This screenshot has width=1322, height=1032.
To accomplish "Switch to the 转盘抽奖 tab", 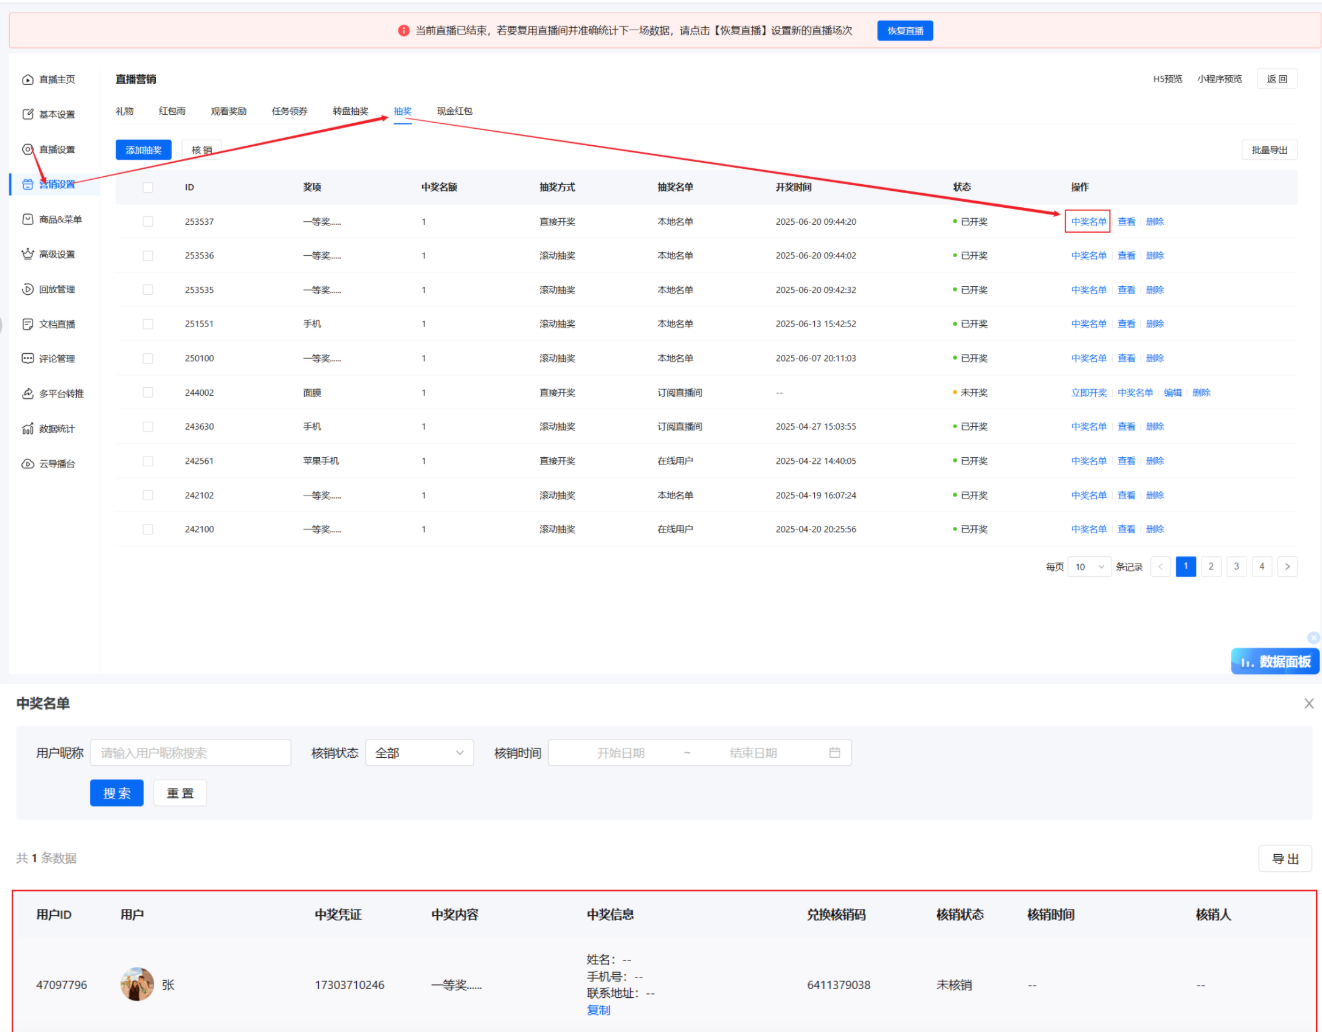I will (350, 111).
